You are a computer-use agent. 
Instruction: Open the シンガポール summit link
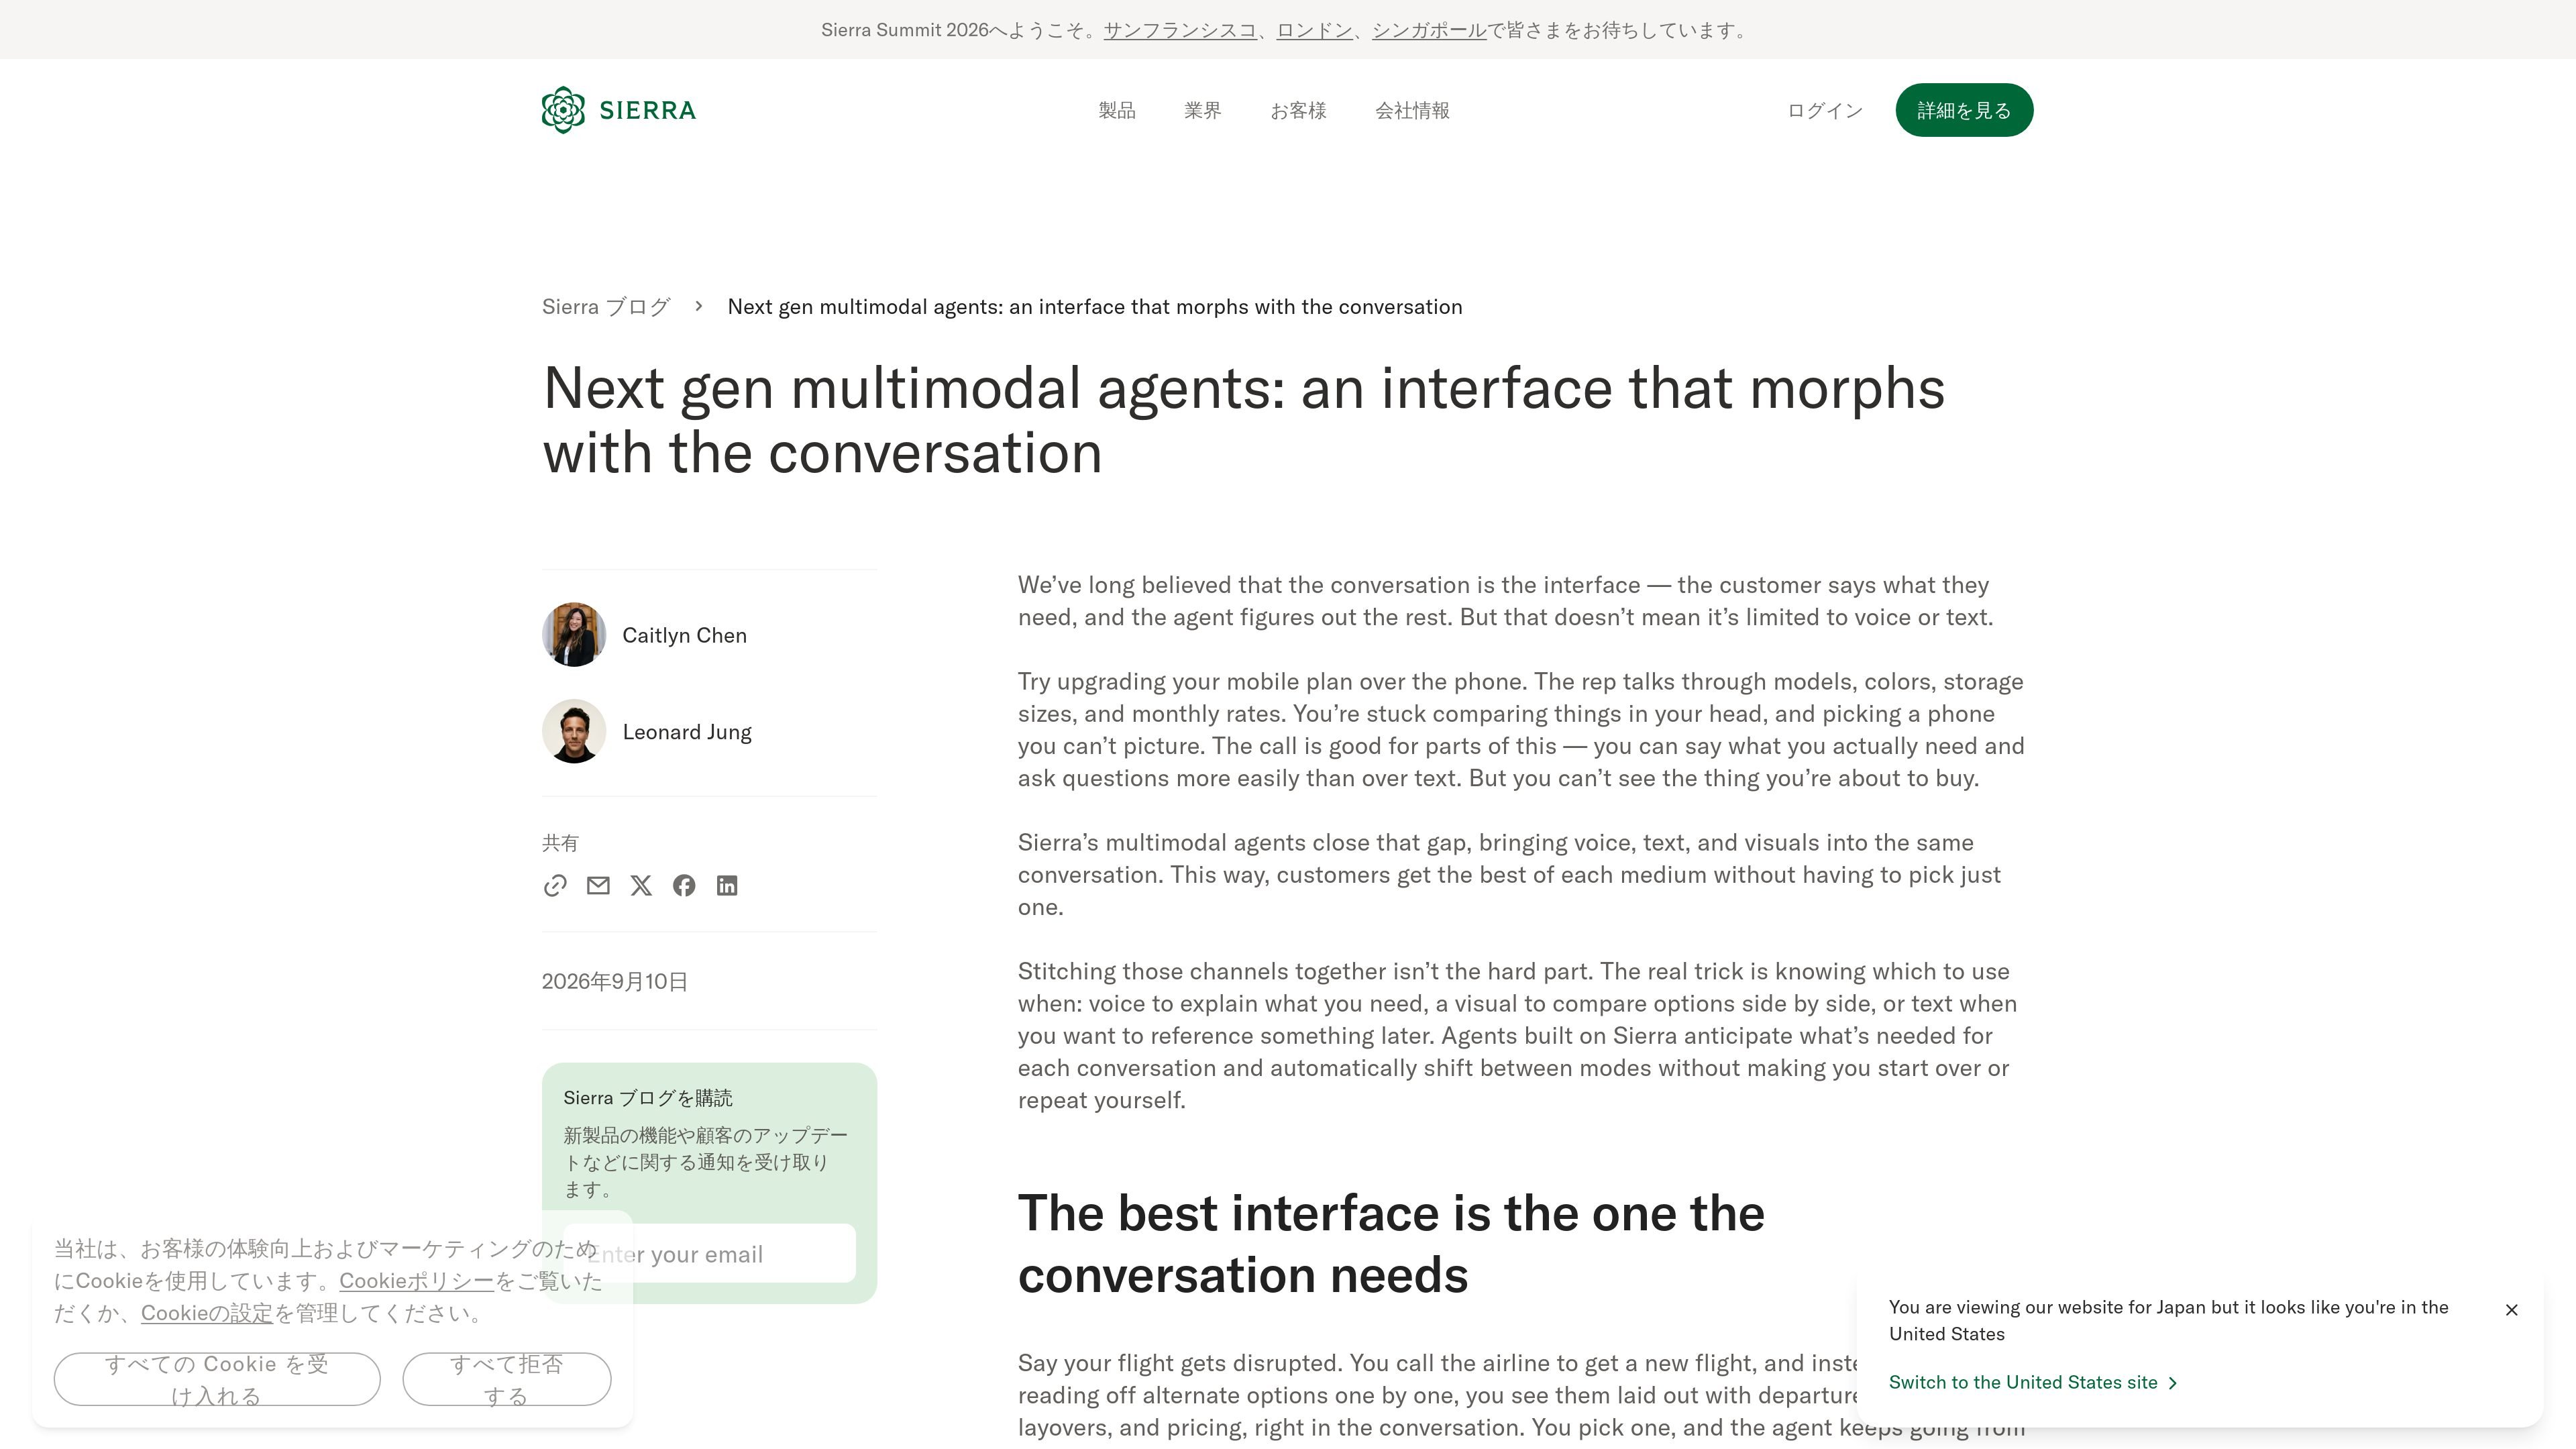1429,30
